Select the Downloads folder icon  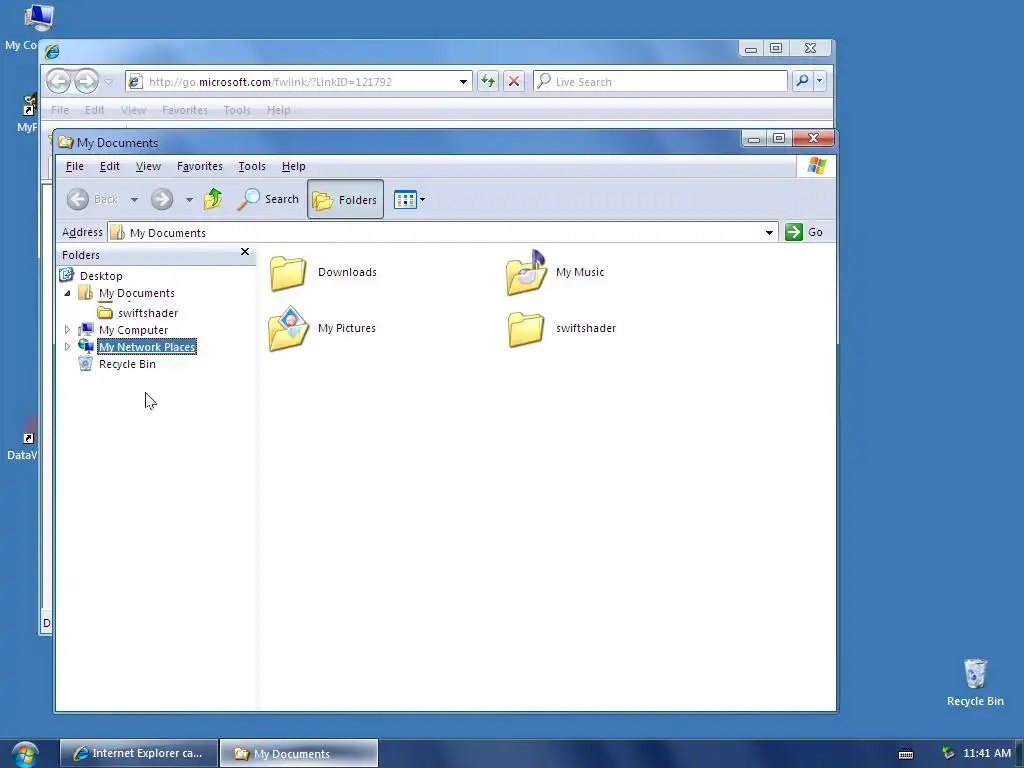(x=288, y=272)
